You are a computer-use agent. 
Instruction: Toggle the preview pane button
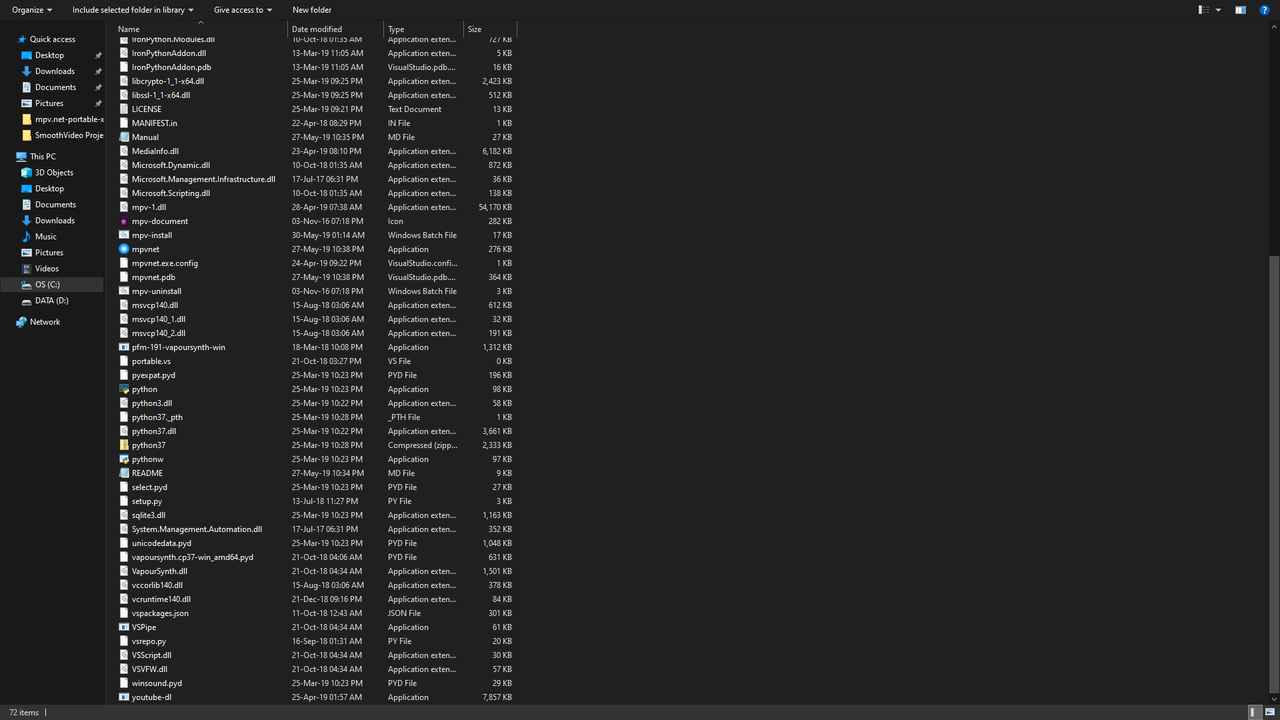click(x=1241, y=10)
